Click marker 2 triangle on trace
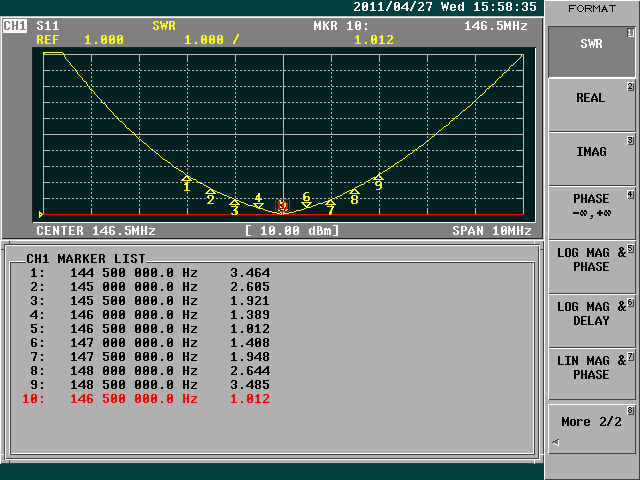This screenshot has height=480, width=640. [211, 191]
